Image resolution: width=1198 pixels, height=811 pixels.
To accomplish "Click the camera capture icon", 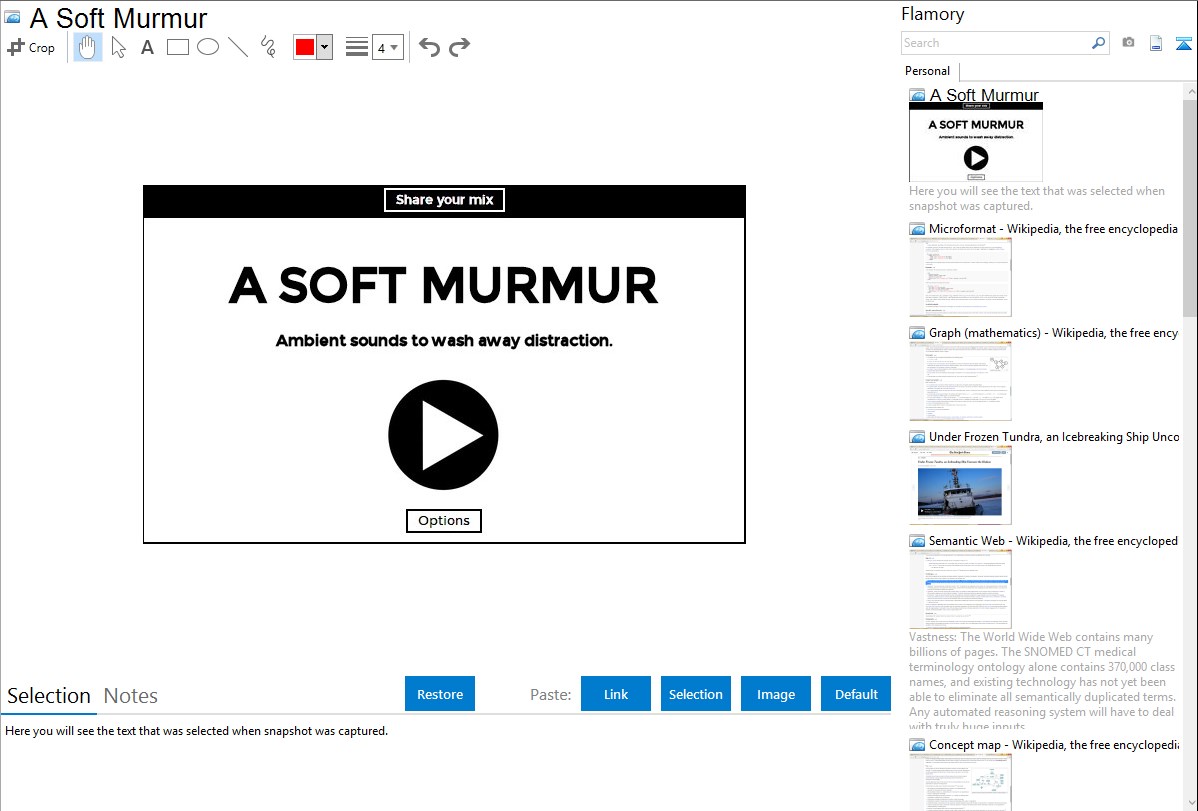I will [x=1128, y=43].
